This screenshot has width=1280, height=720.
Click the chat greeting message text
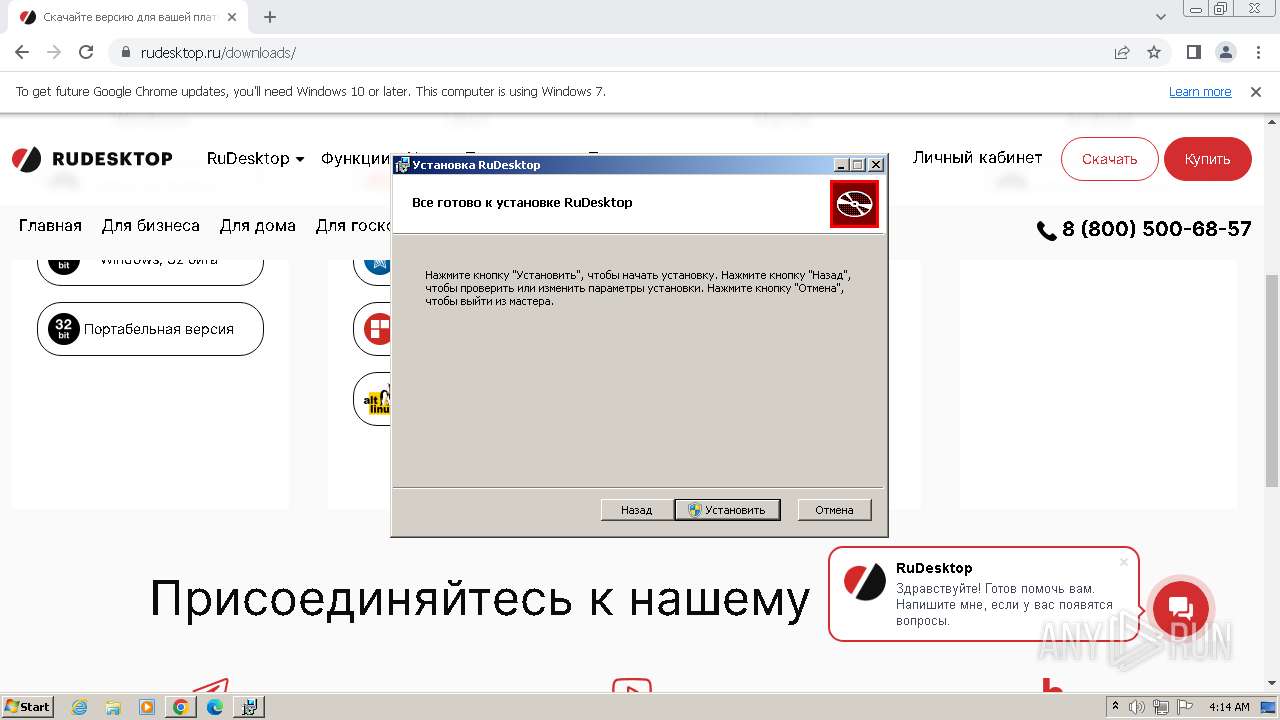tap(1004, 605)
